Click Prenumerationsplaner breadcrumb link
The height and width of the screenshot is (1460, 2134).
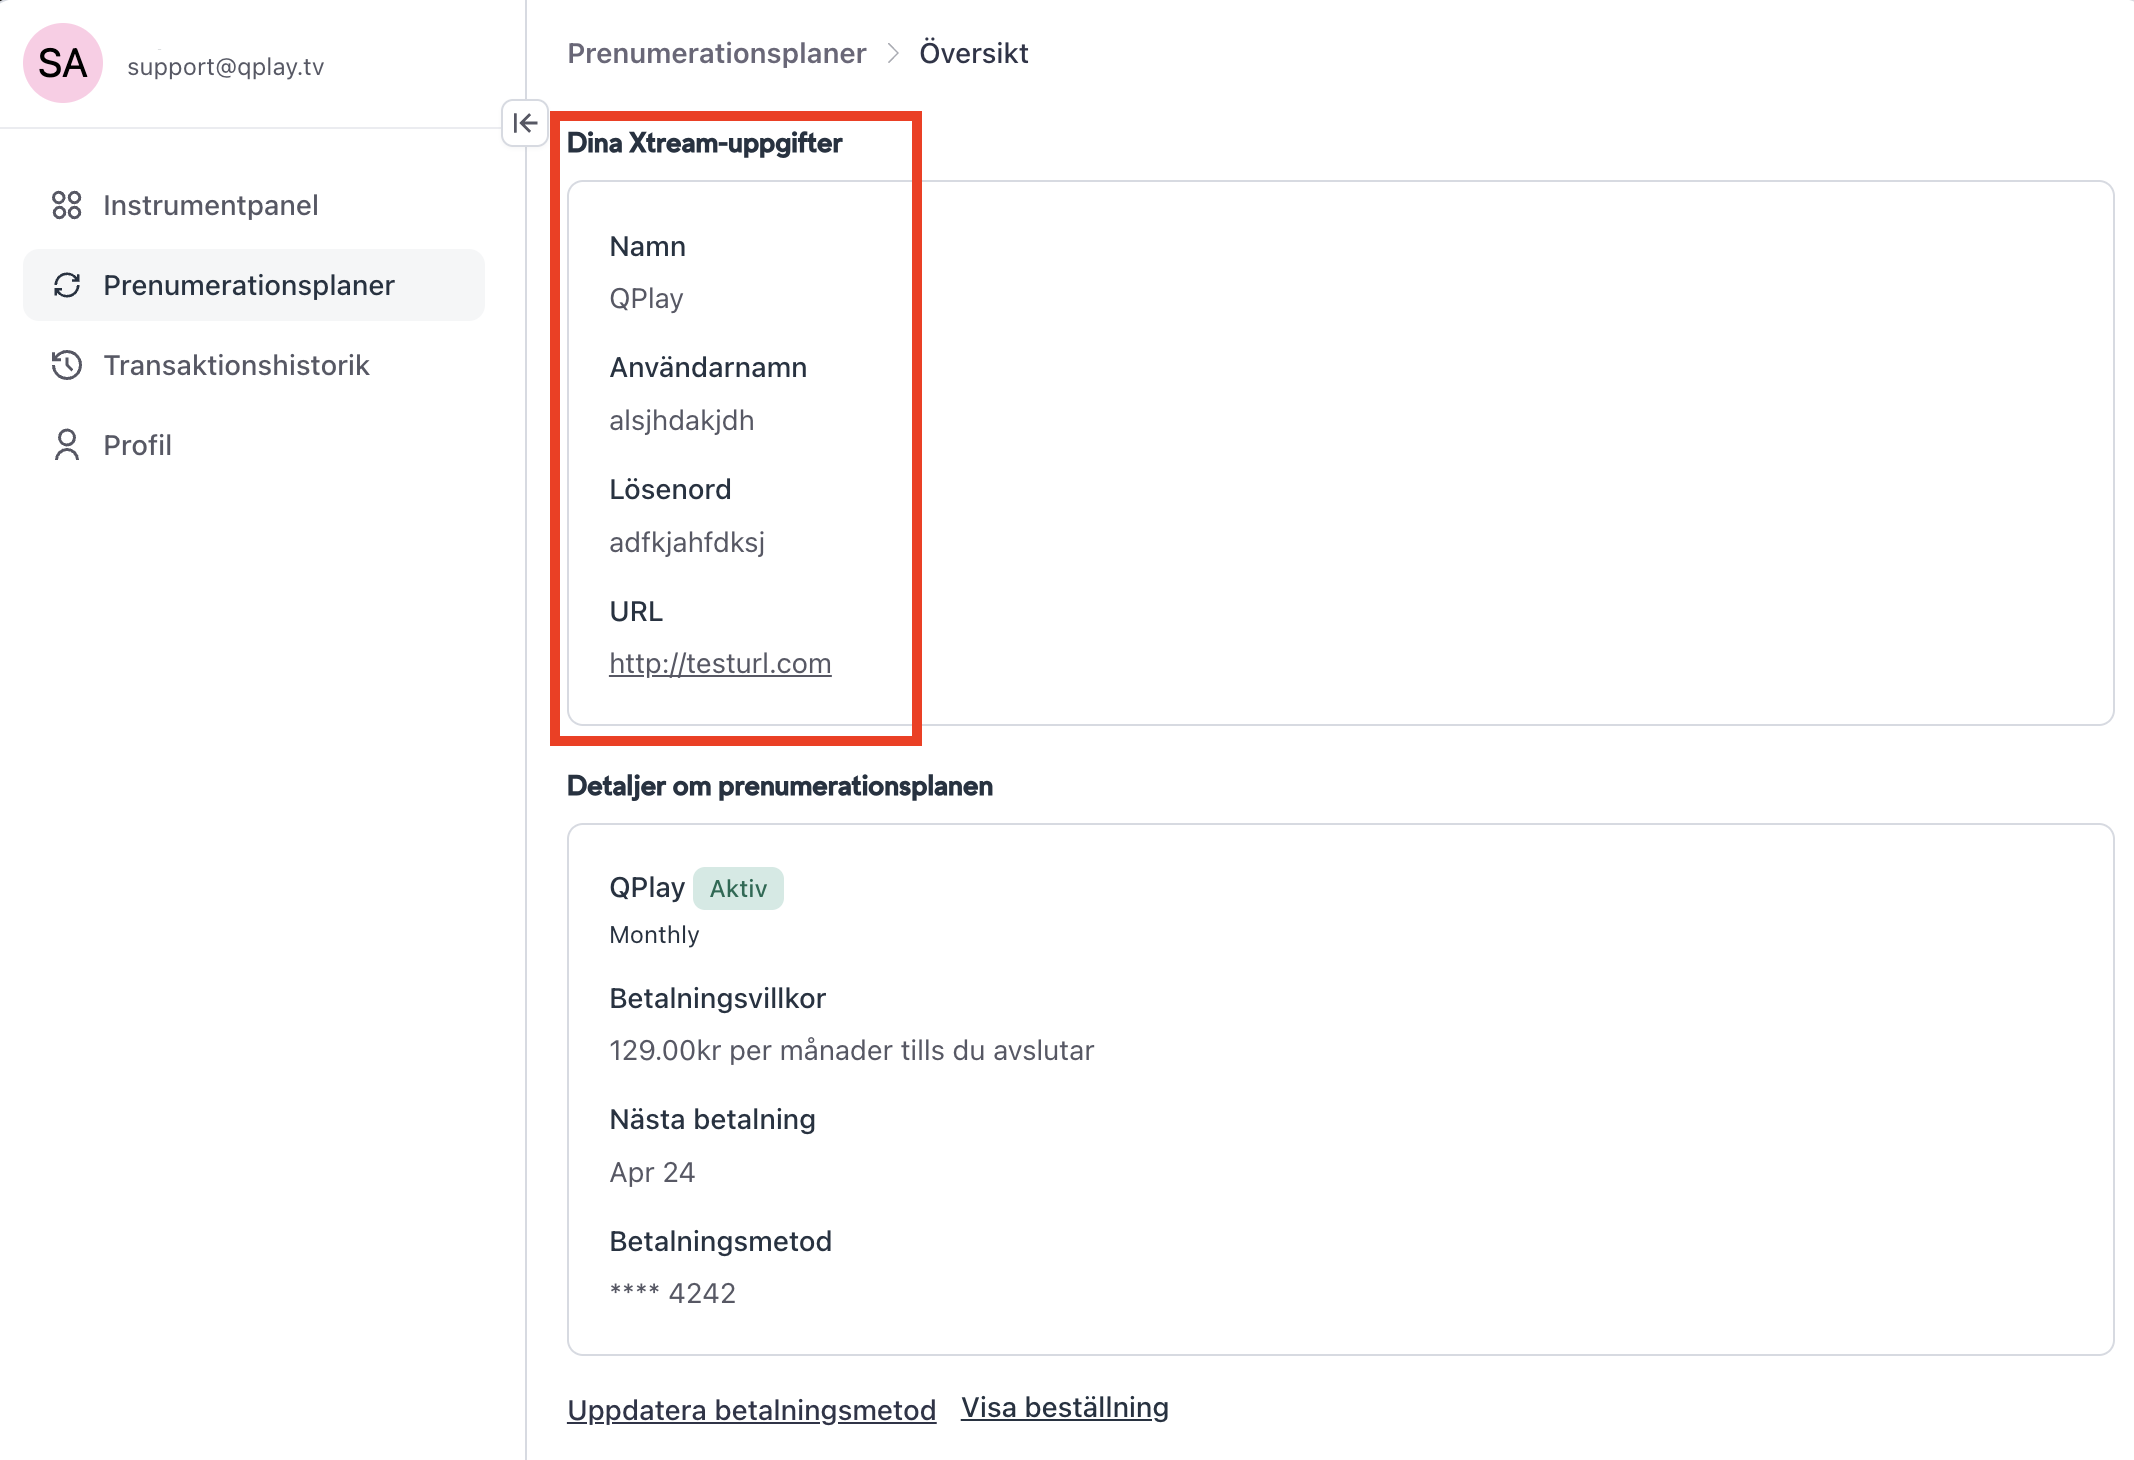click(716, 53)
